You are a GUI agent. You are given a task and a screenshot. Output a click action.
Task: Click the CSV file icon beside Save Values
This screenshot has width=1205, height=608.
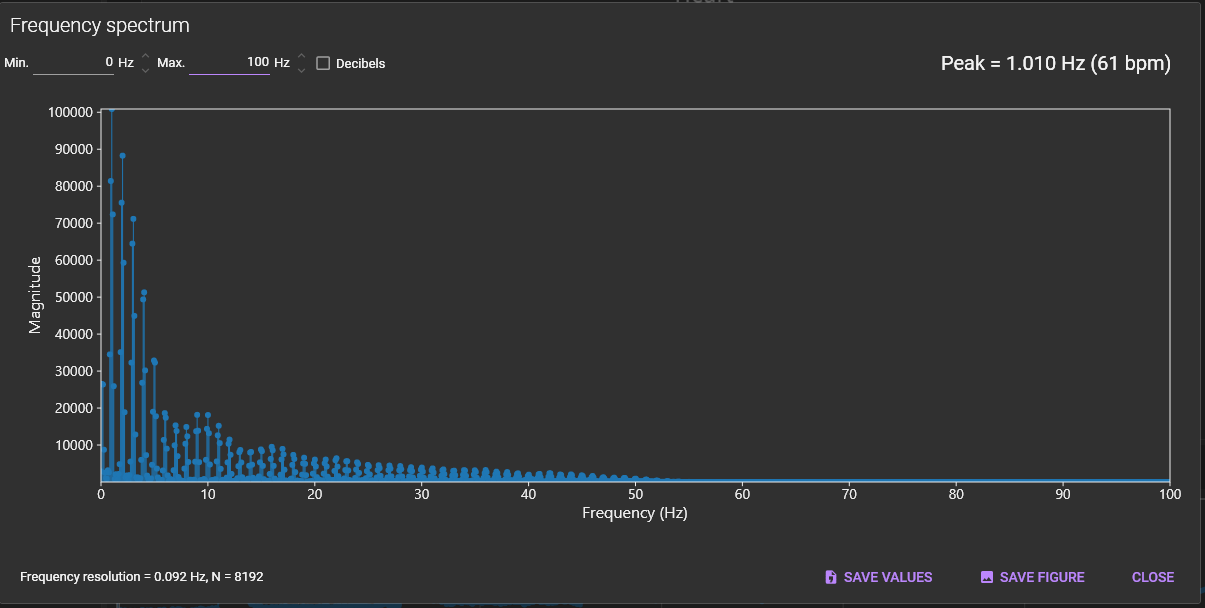(830, 577)
